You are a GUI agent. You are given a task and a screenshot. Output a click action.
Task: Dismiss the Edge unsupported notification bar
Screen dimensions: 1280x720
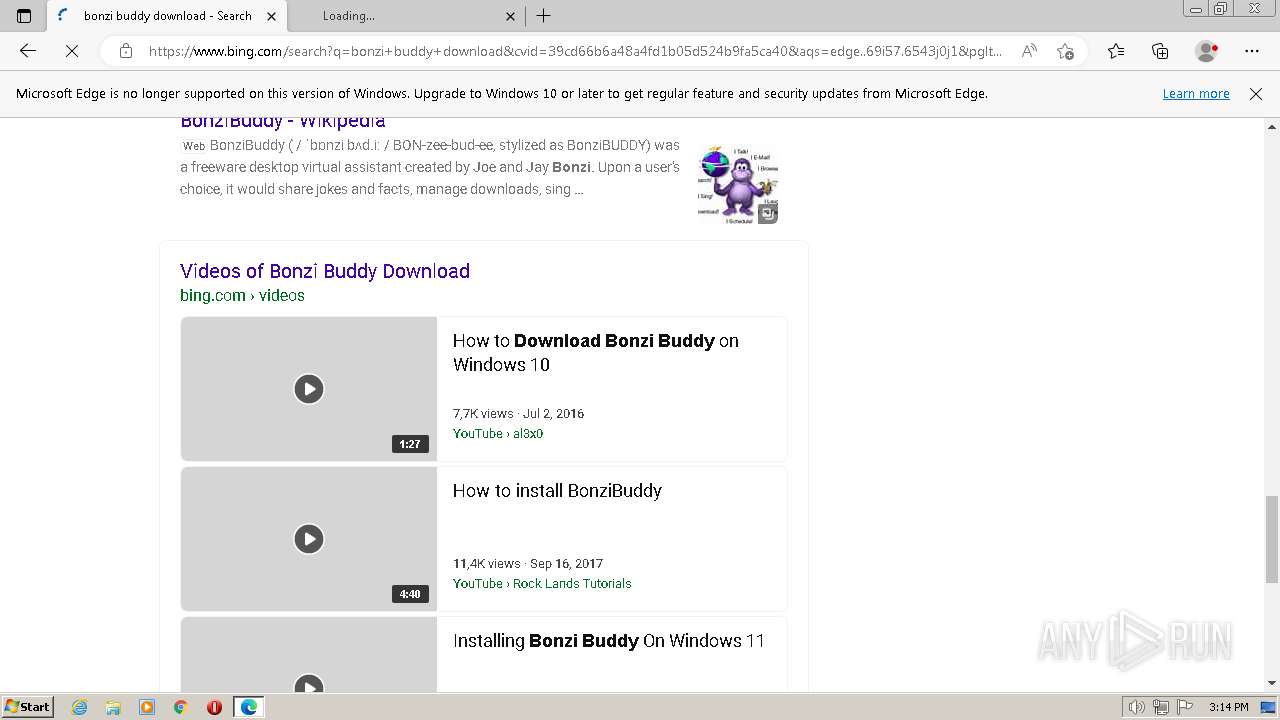click(1256, 93)
